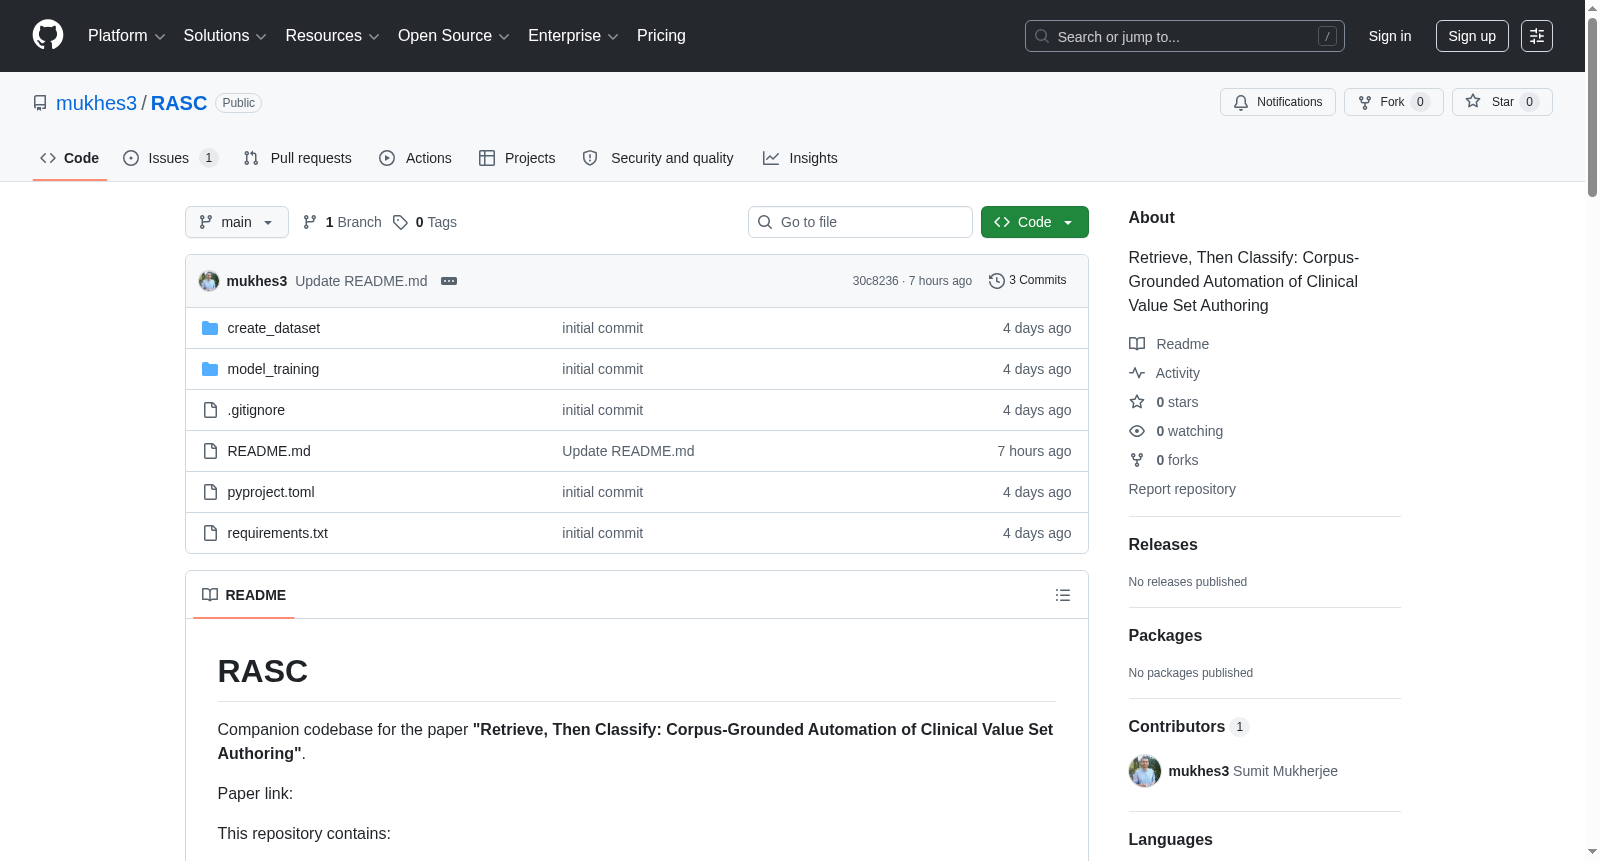Switch to the Pull requests tab
Image resolution: width=1600 pixels, height=861 pixels.
pyautogui.click(x=297, y=158)
